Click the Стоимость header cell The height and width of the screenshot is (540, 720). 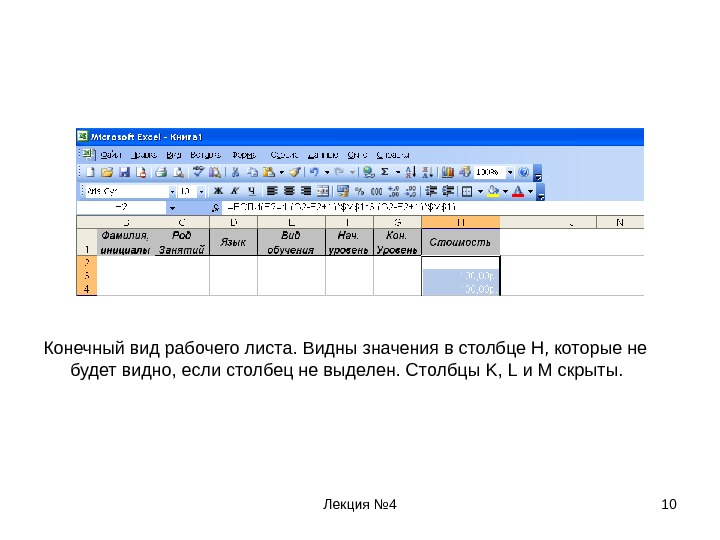[x=461, y=242]
